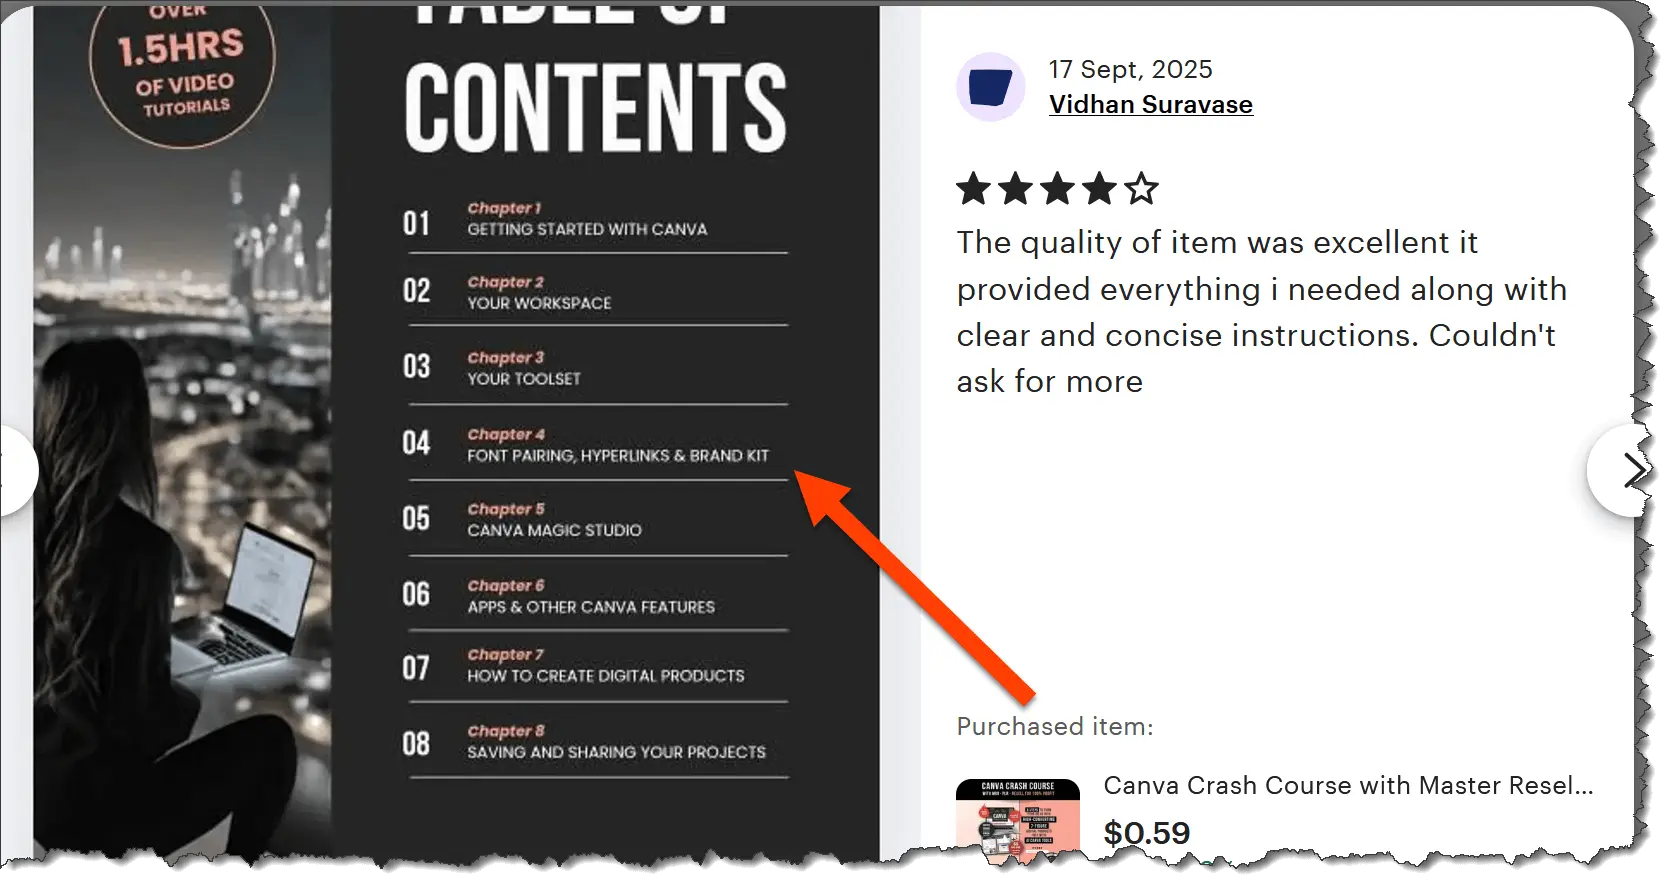Open Vidhan Suravase's reviewer avatar
The height and width of the screenshot is (891, 1677).
(990, 87)
